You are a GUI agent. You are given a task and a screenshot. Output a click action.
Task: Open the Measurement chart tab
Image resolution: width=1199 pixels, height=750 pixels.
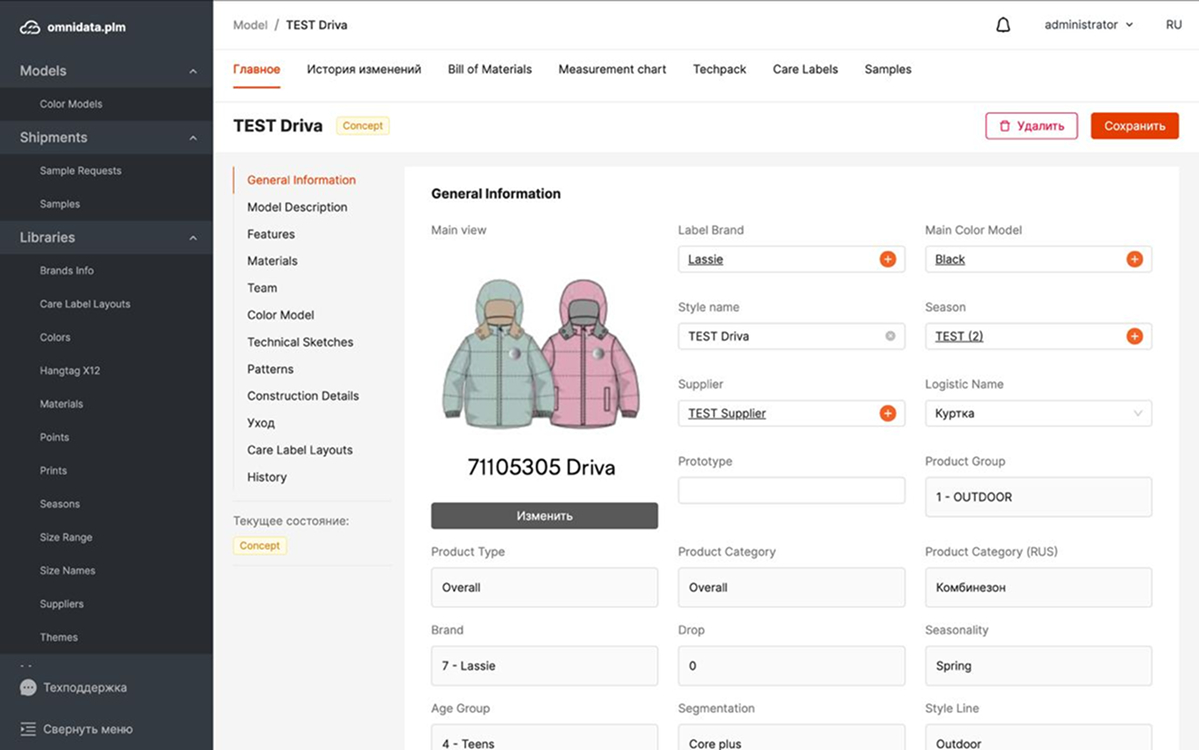(x=612, y=69)
